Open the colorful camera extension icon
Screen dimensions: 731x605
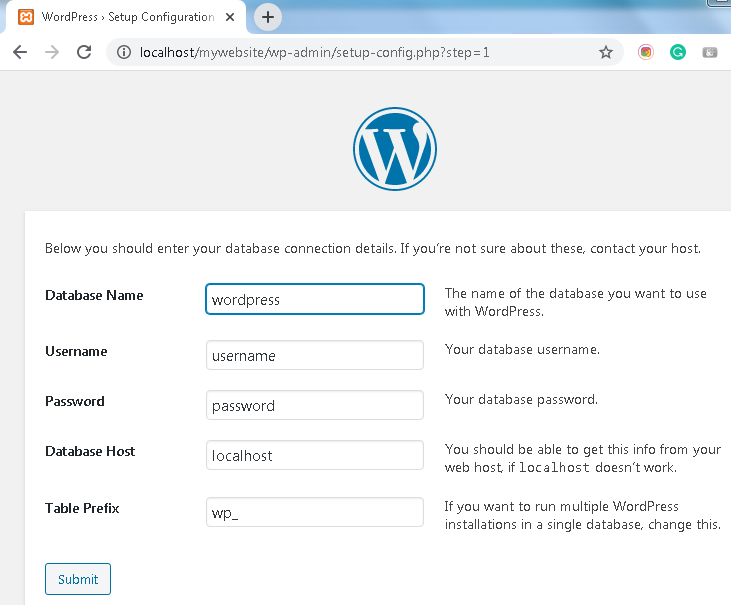pos(646,52)
